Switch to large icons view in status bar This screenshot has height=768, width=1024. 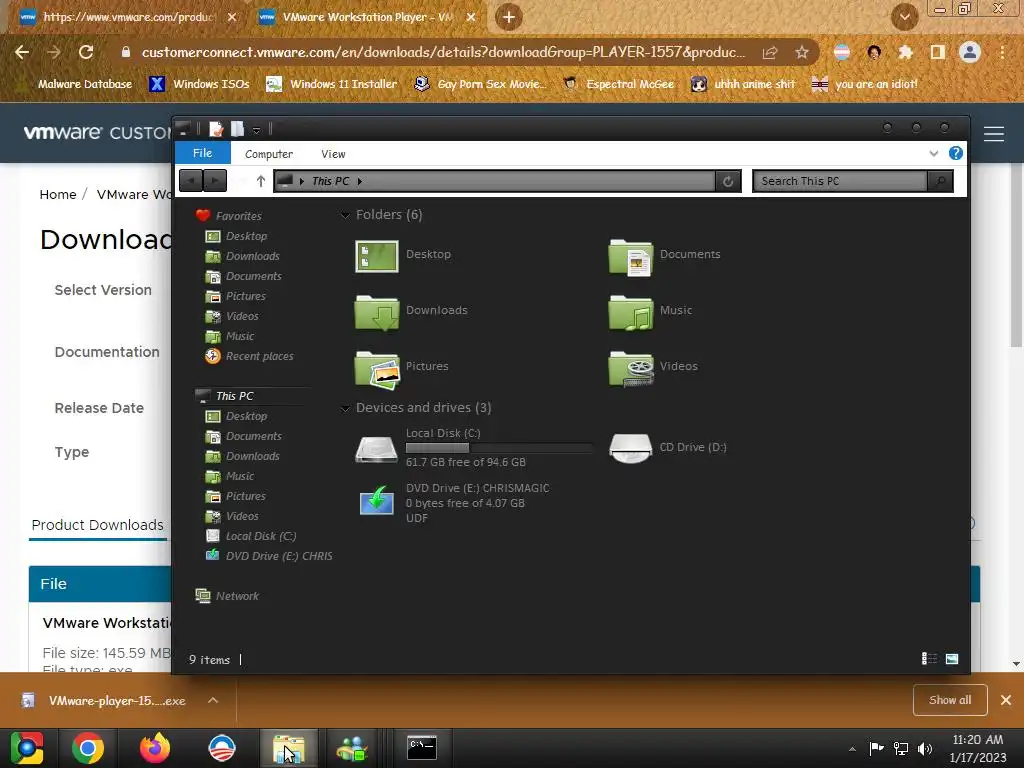[952, 658]
